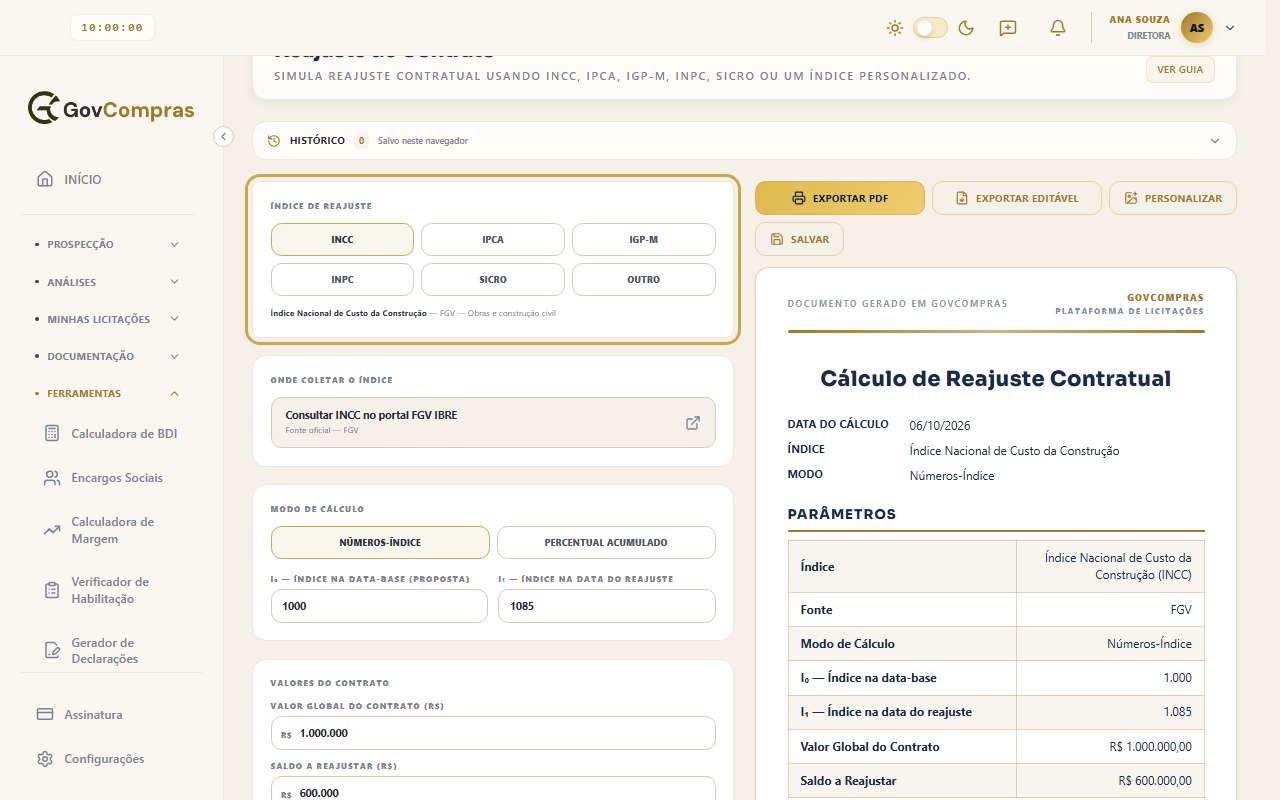Expand the Análises menu section
Image resolution: width=1280 pixels, height=800 pixels.
tap(110, 282)
